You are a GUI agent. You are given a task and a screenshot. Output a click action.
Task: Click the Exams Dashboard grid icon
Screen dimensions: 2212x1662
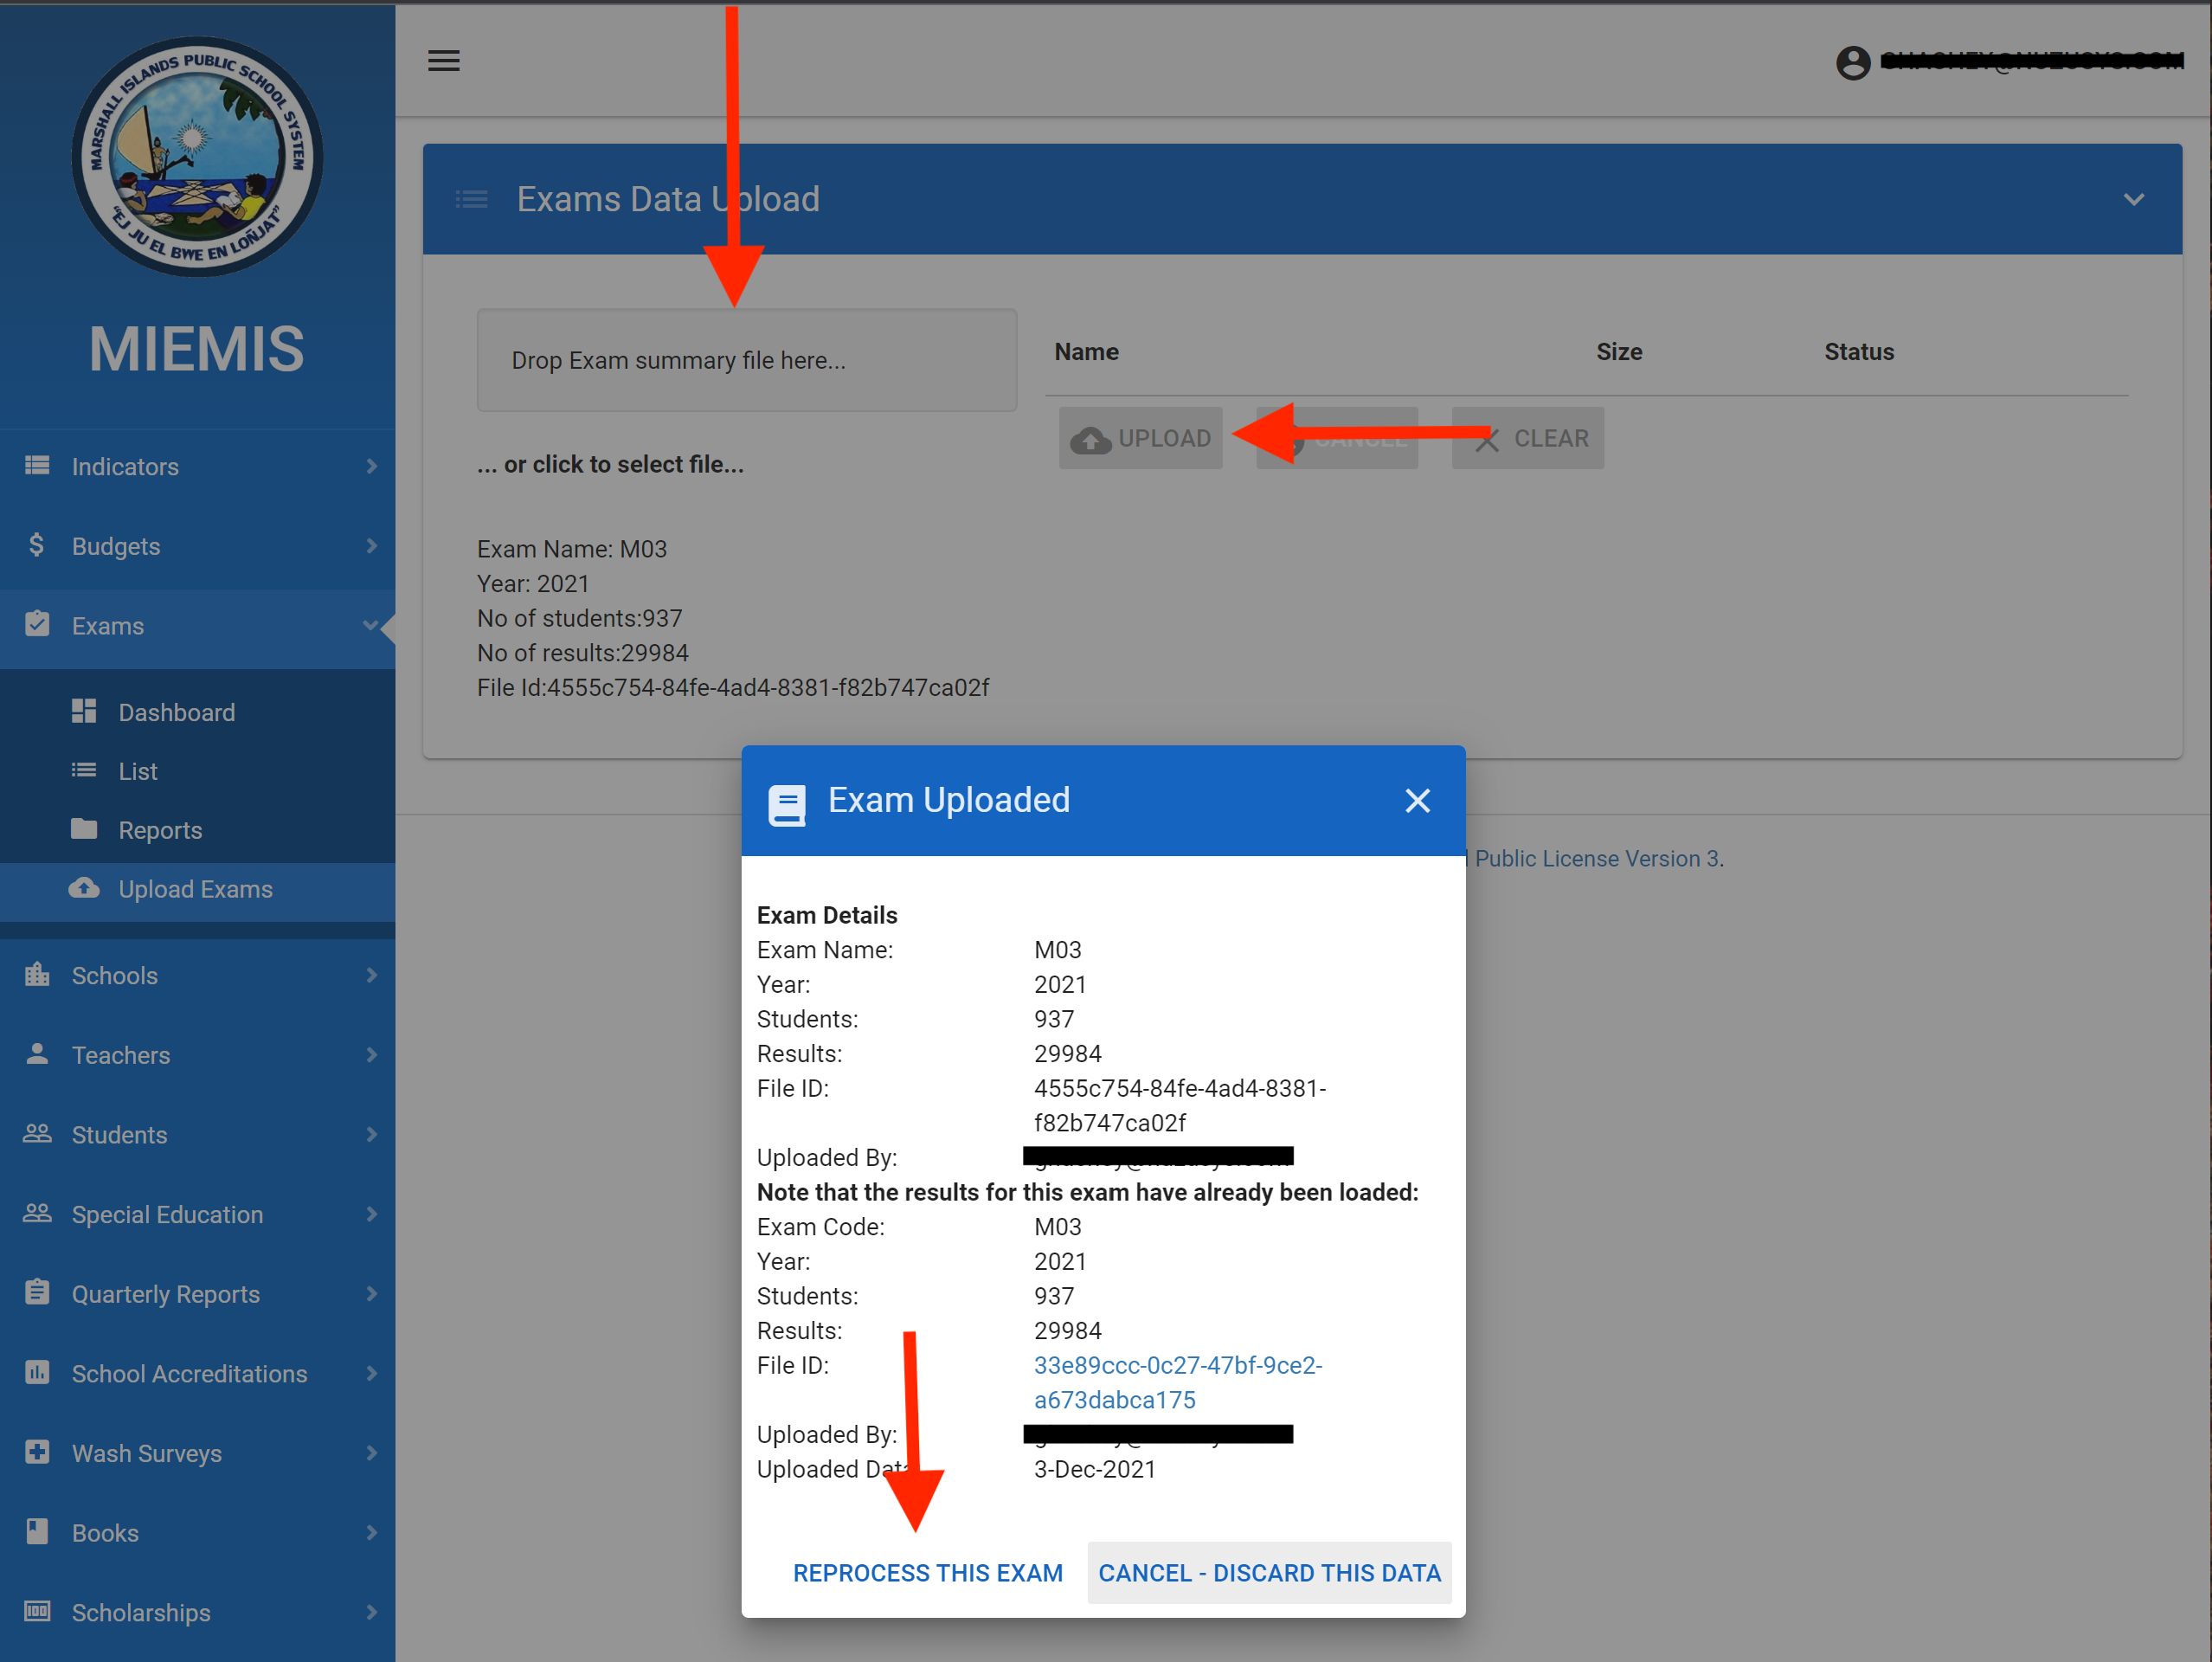(84, 711)
